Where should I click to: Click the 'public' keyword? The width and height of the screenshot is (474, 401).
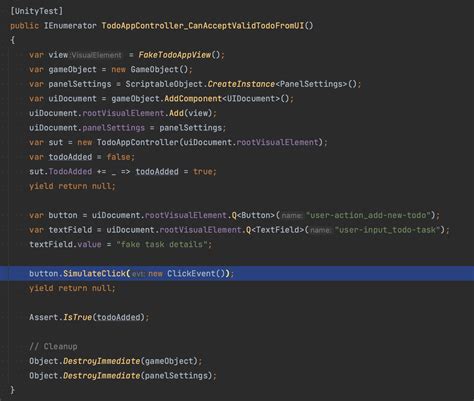tap(24, 26)
